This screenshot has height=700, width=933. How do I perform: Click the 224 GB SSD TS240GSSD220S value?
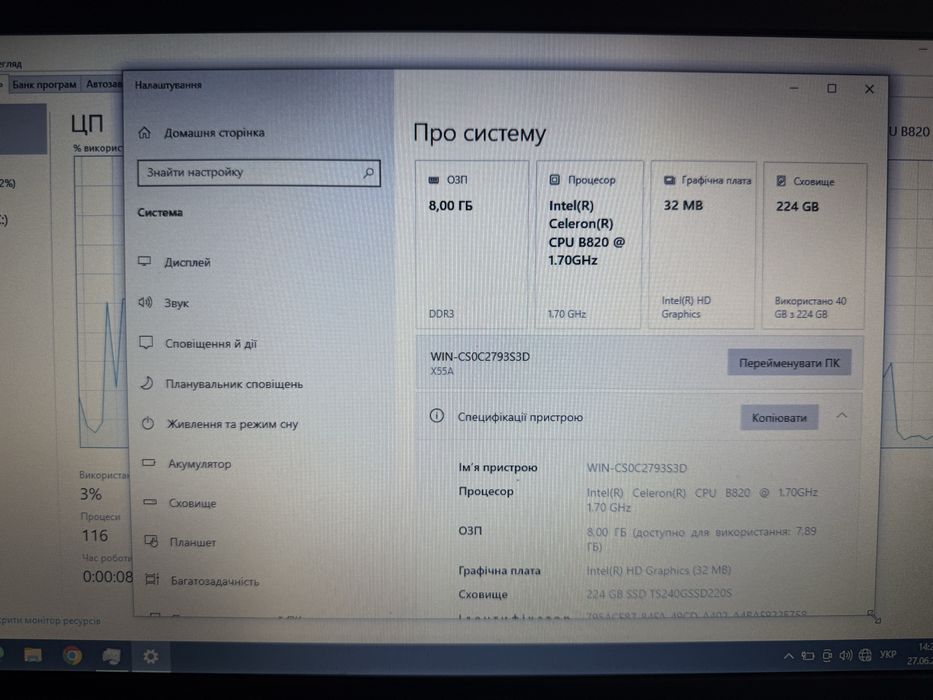coord(659,593)
